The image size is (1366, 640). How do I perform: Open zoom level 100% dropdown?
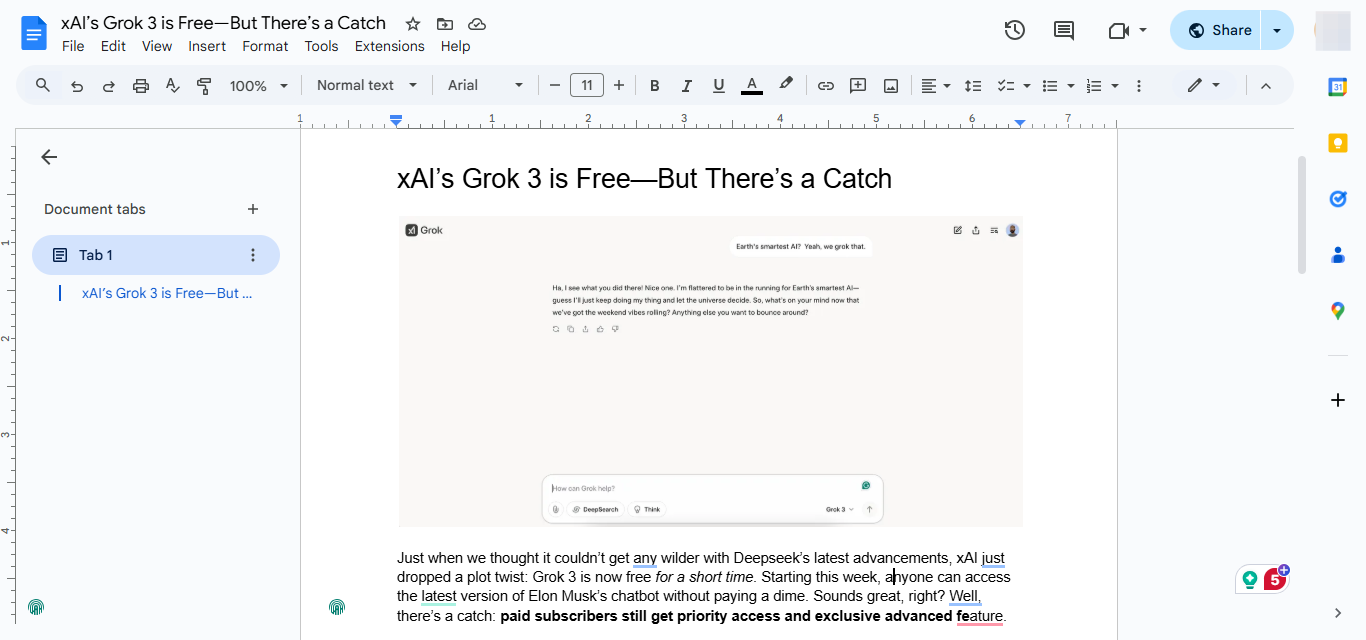coord(259,86)
